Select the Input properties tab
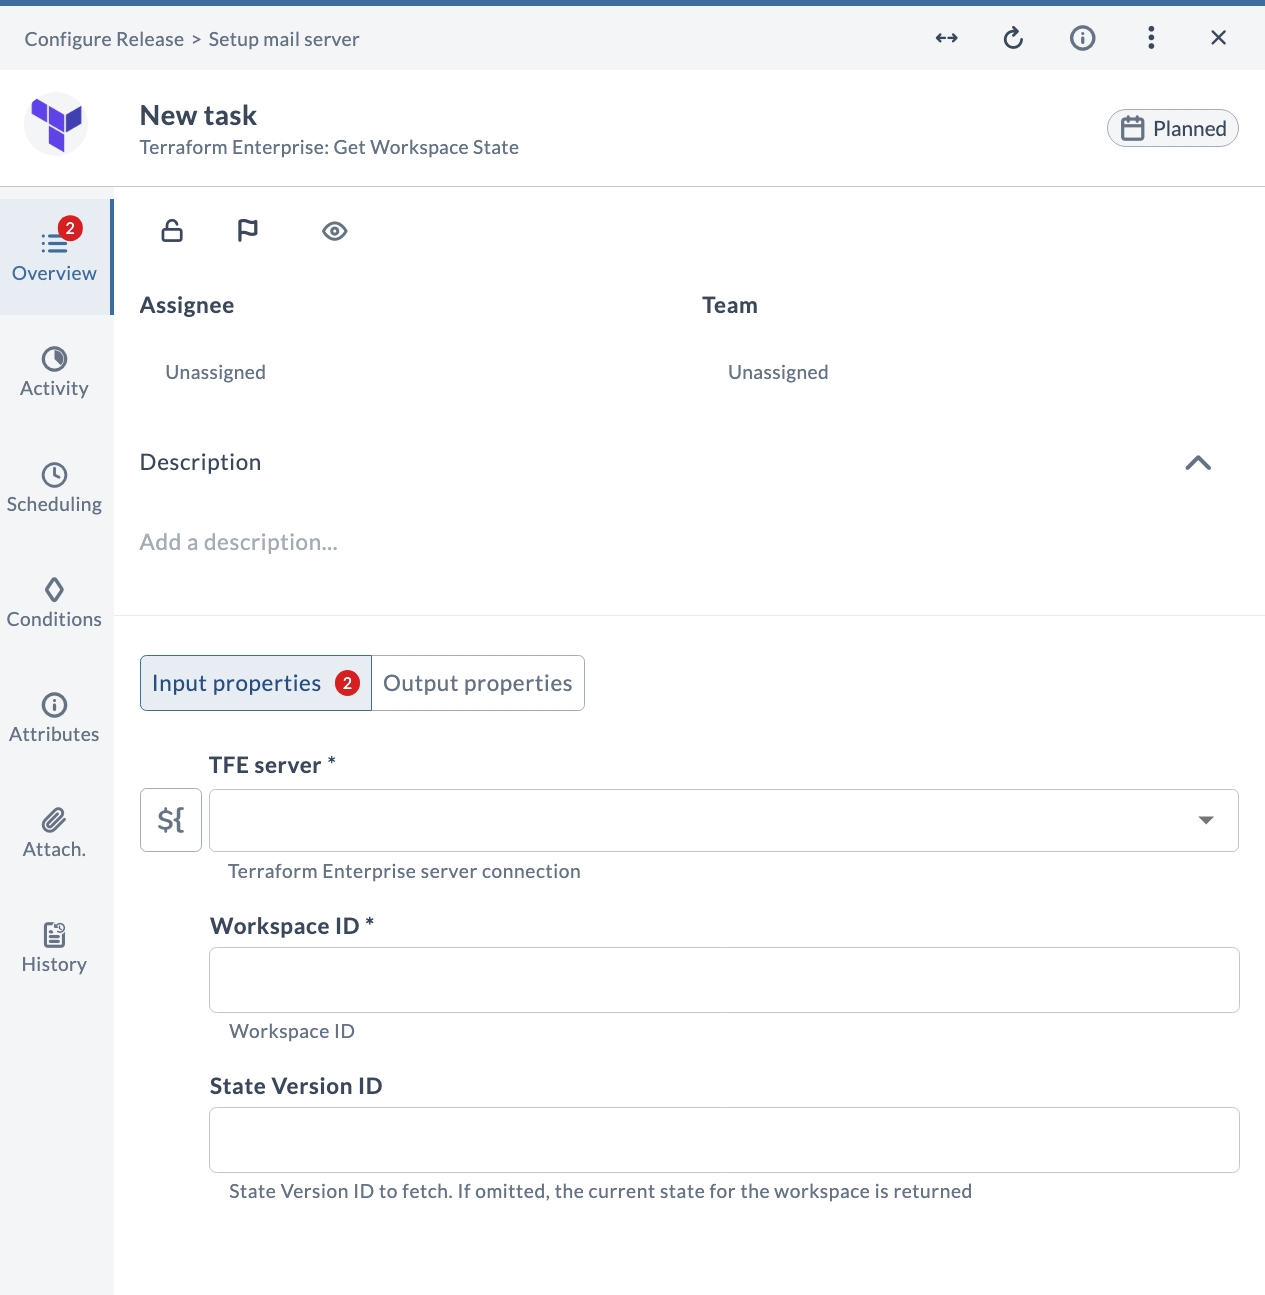The width and height of the screenshot is (1265, 1295). click(x=256, y=683)
